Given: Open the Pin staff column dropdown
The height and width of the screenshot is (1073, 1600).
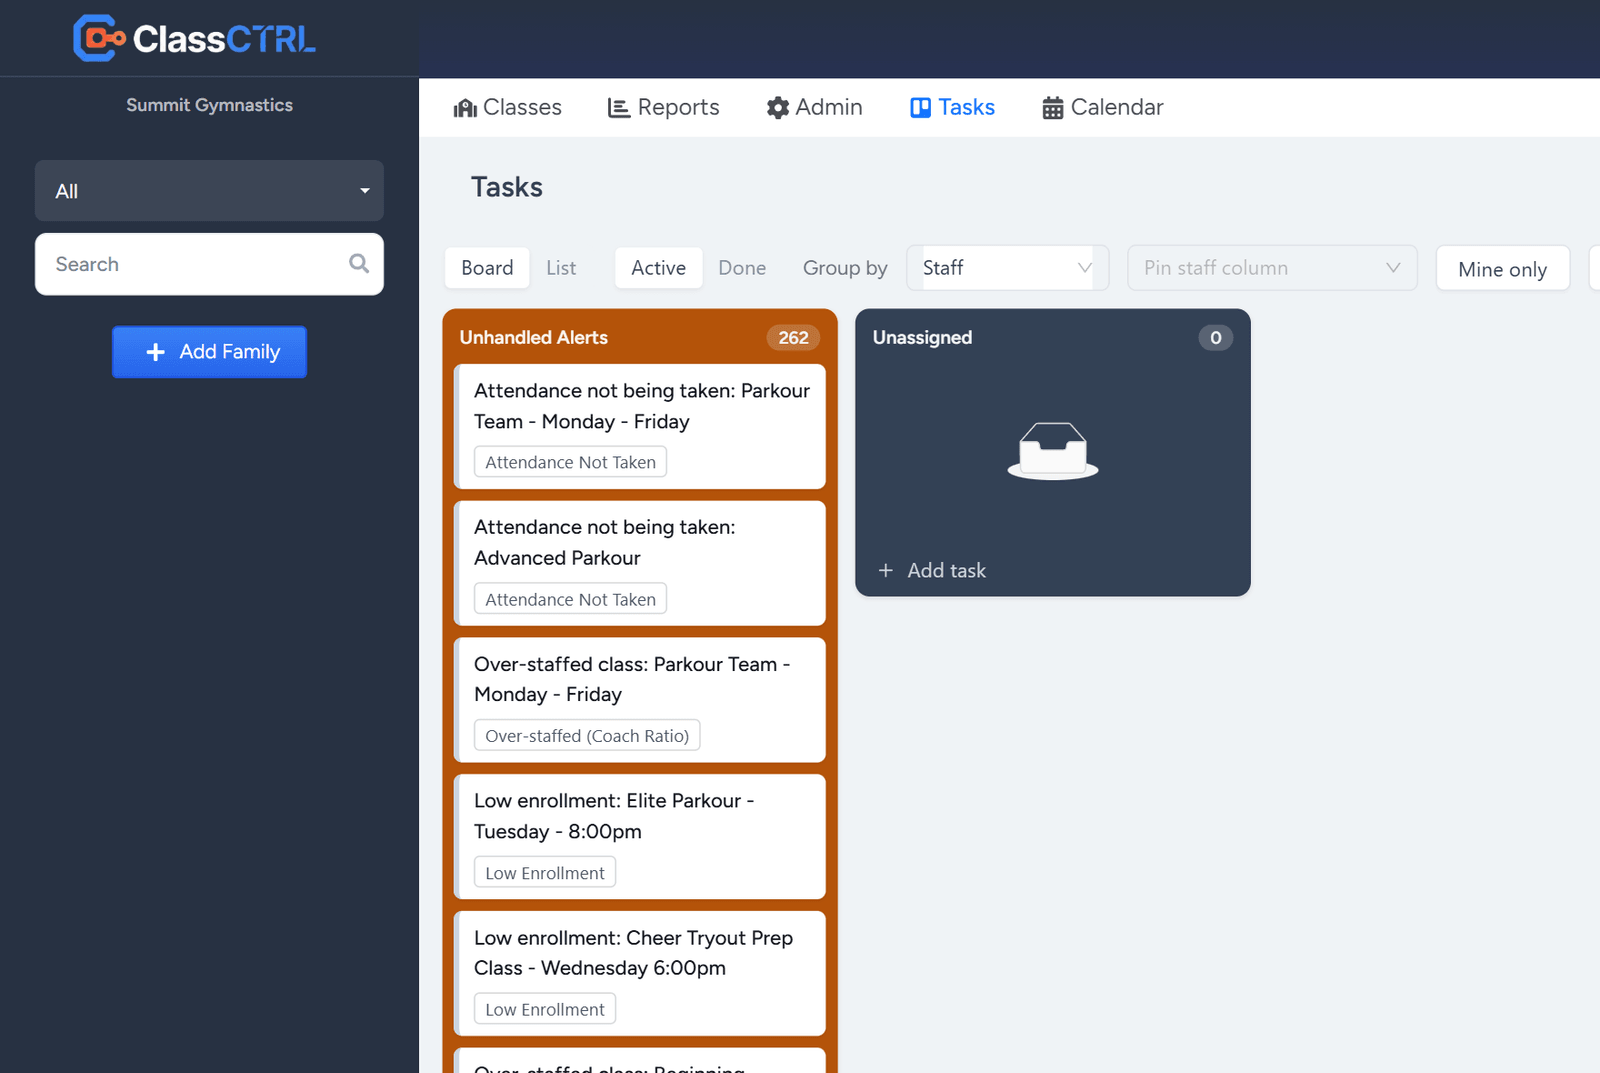Looking at the screenshot, I should click(1272, 268).
